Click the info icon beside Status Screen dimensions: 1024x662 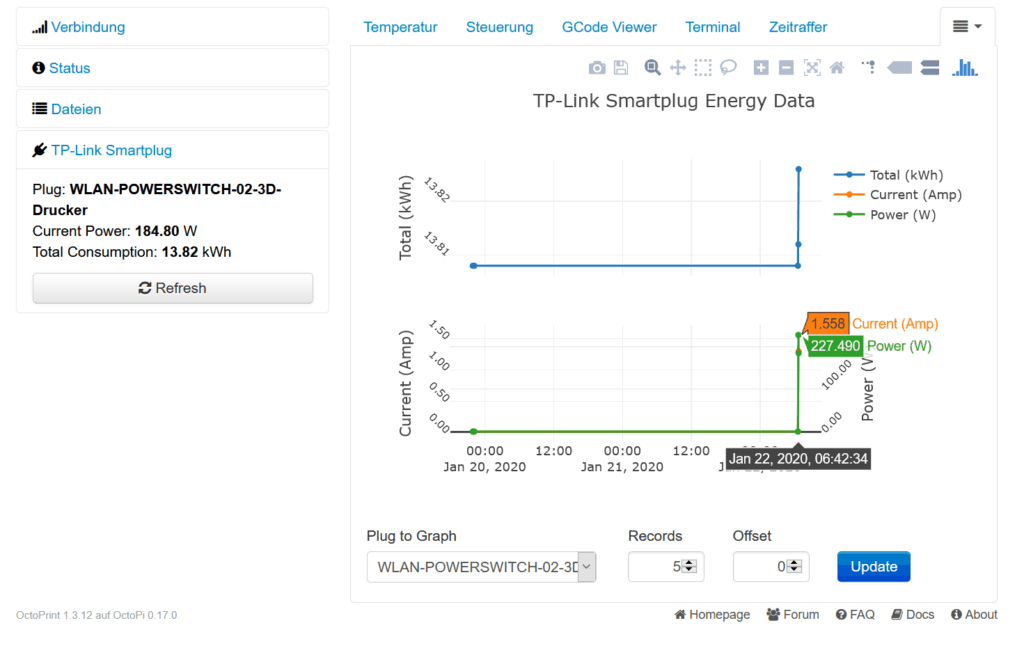[39, 68]
